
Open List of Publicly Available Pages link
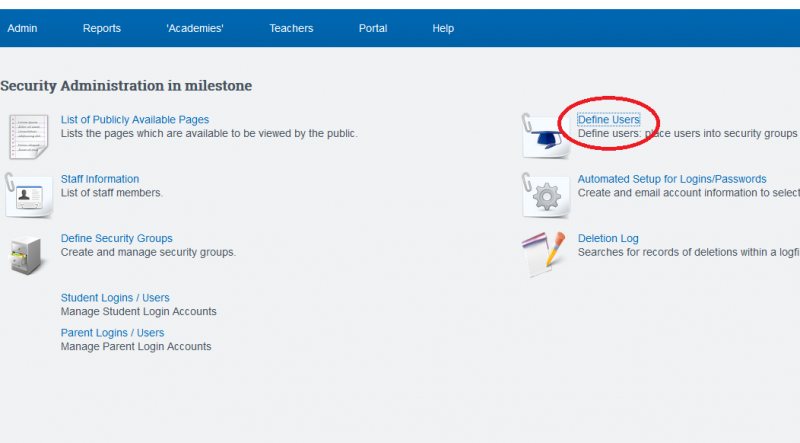coord(135,119)
